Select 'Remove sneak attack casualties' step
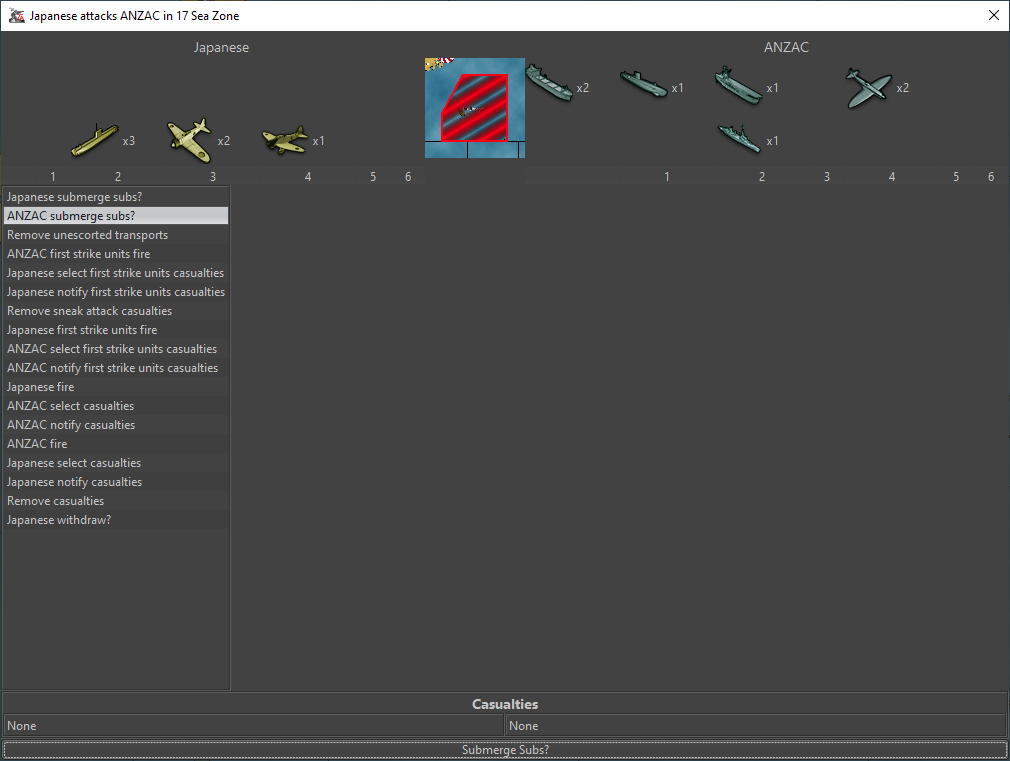 [116, 311]
